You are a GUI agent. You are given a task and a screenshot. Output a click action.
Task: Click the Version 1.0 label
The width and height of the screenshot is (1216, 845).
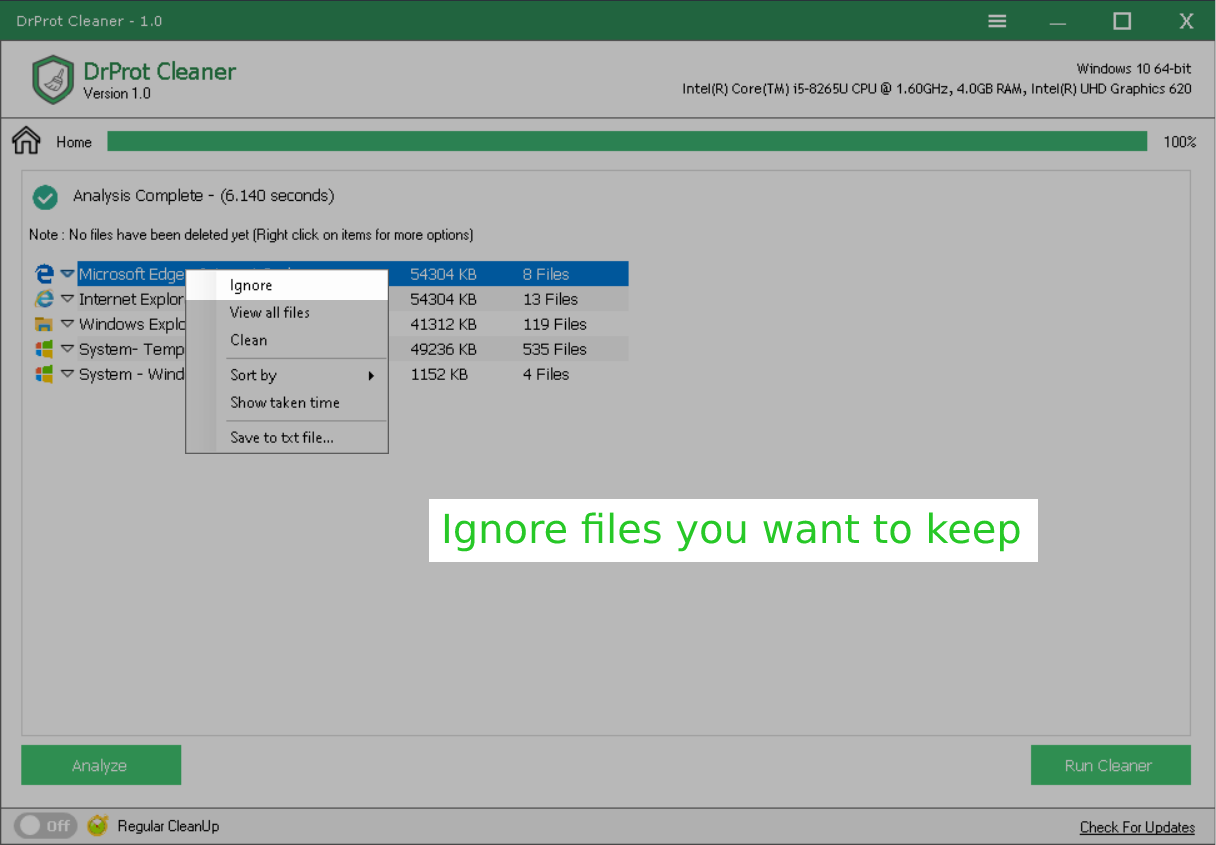(x=117, y=94)
